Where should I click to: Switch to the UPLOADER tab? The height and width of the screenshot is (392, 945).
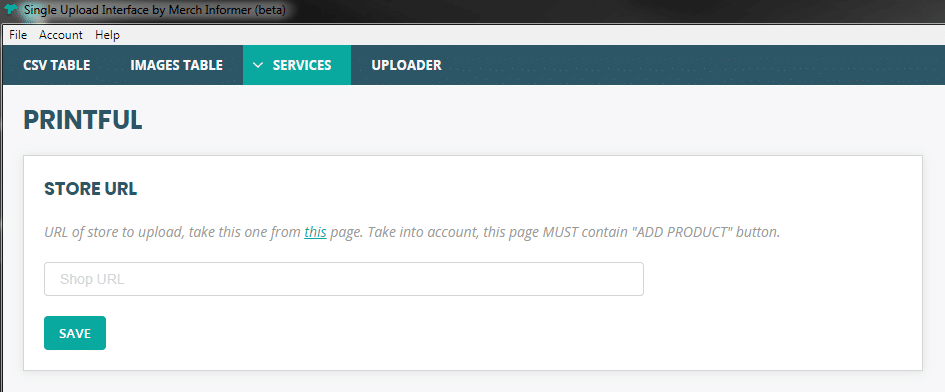406,65
